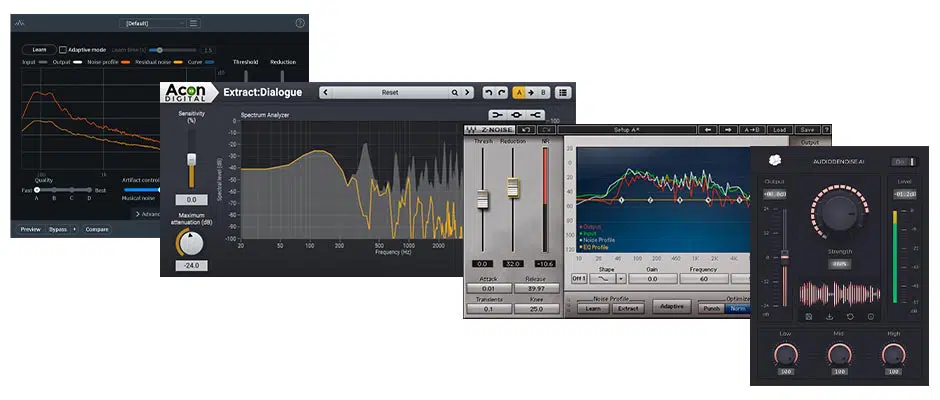The height and width of the screenshot is (400, 940).
Task: Click the Sensitivity slider handle
Action: [192, 160]
